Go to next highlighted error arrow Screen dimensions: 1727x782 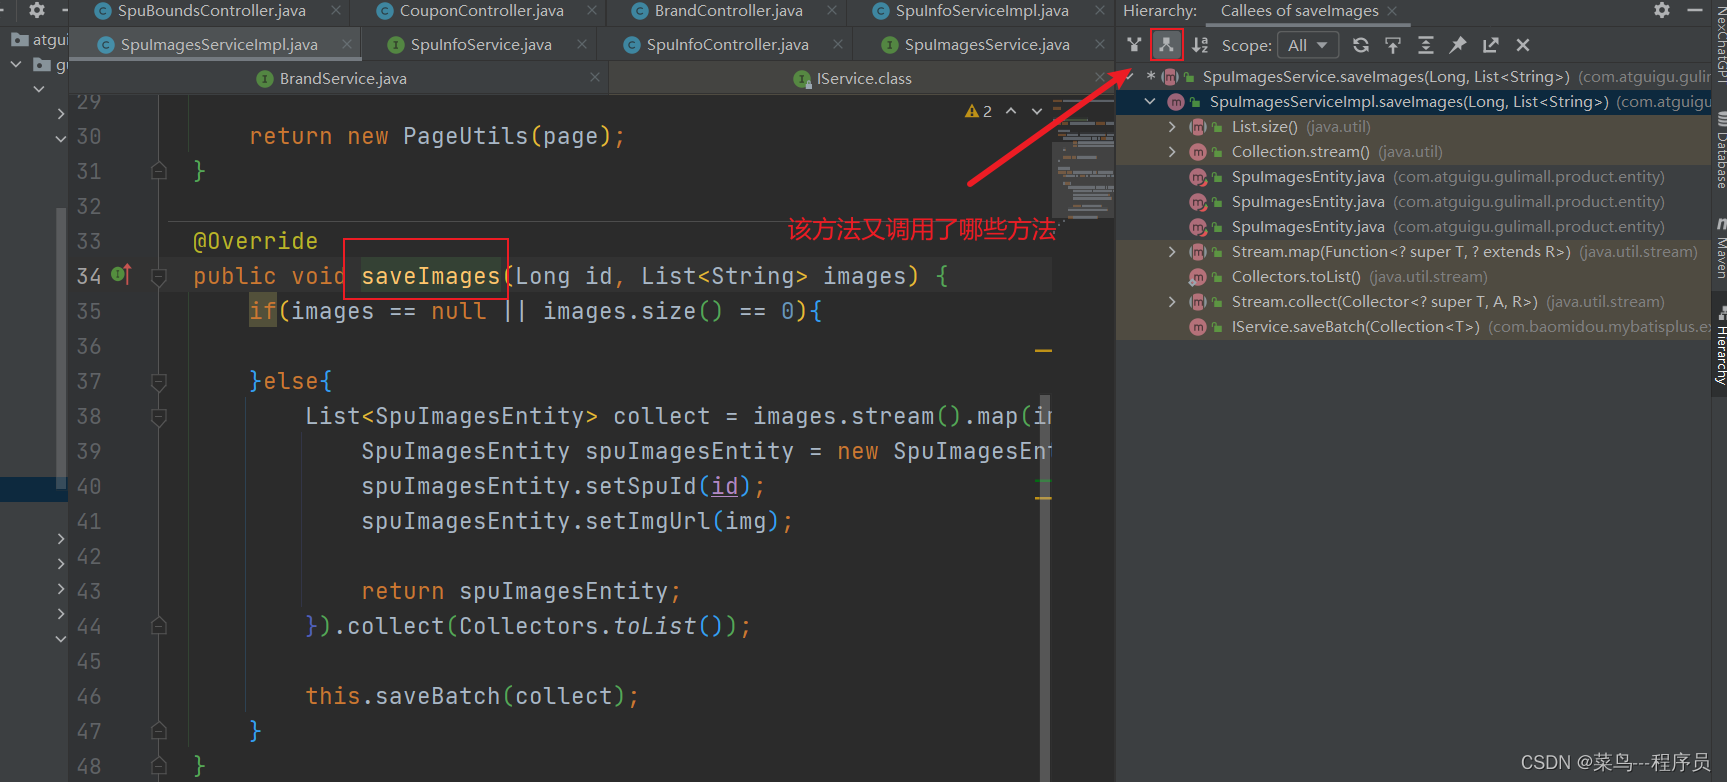click(x=1037, y=111)
